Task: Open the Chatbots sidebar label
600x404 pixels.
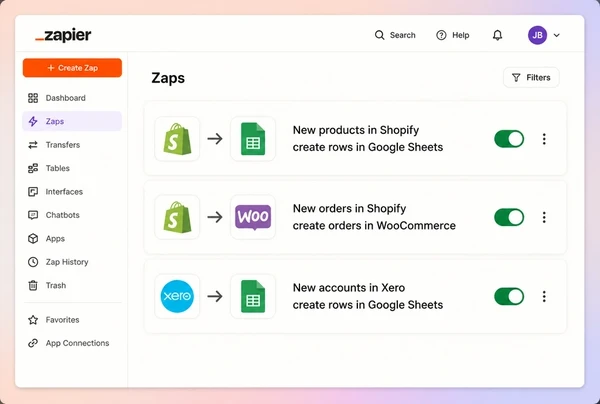Action: point(62,215)
